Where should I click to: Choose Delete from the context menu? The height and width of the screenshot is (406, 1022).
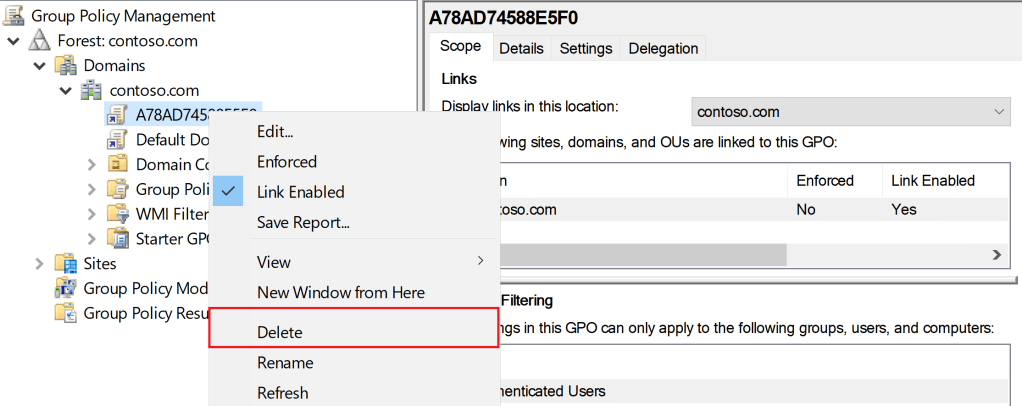(x=280, y=332)
